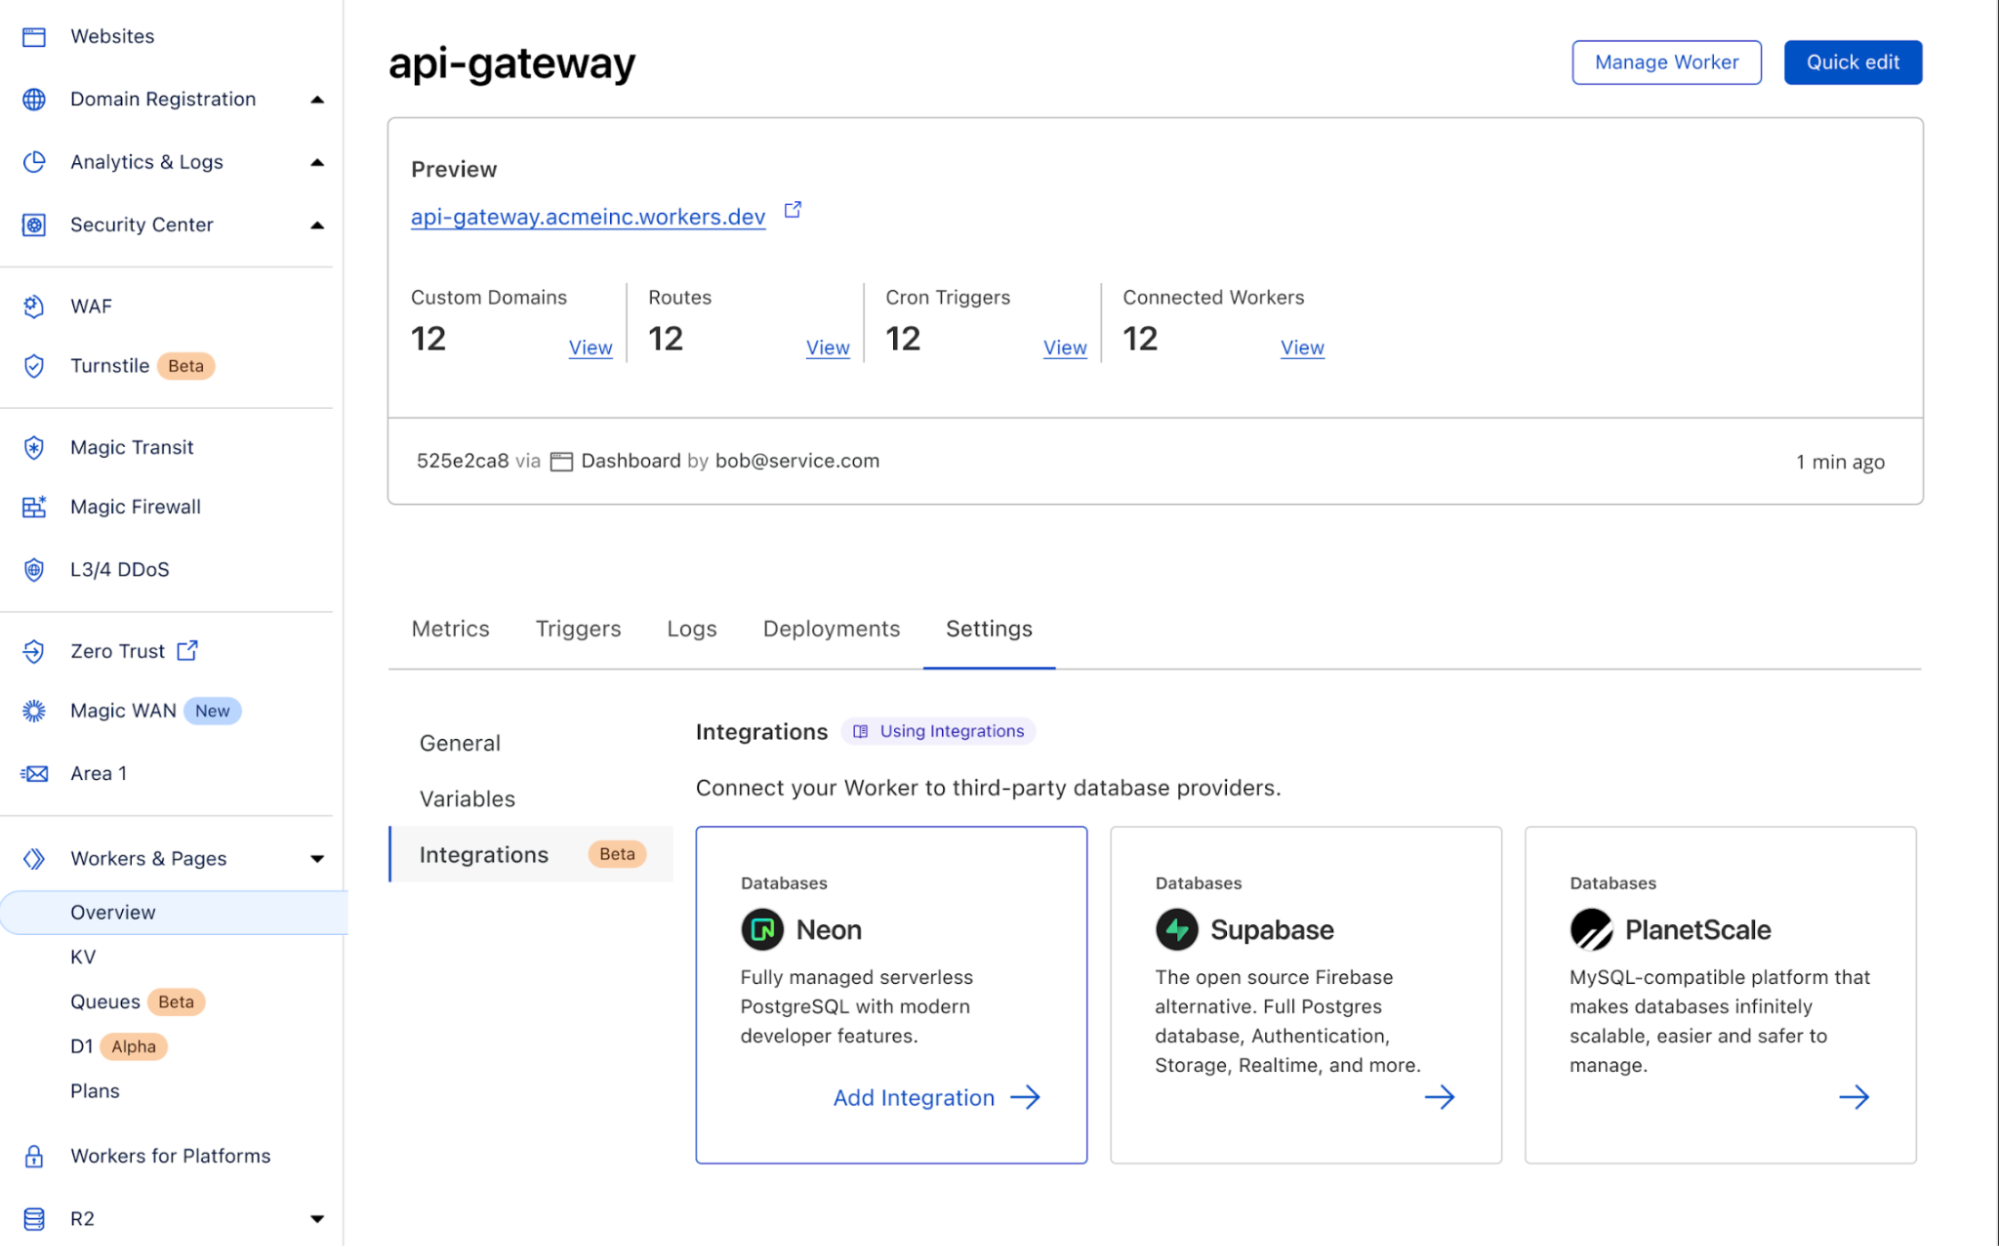View Connected Workers count
This screenshot has width=1999, height=1247.
(1300, 346)
